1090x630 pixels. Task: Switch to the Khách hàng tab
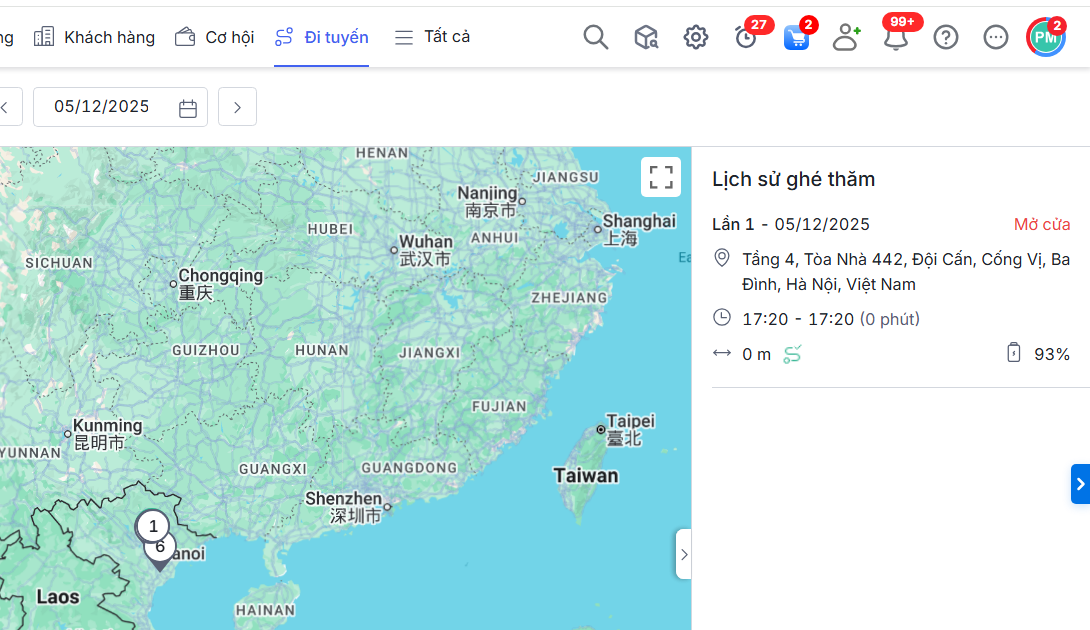click(x=95, y=38)
